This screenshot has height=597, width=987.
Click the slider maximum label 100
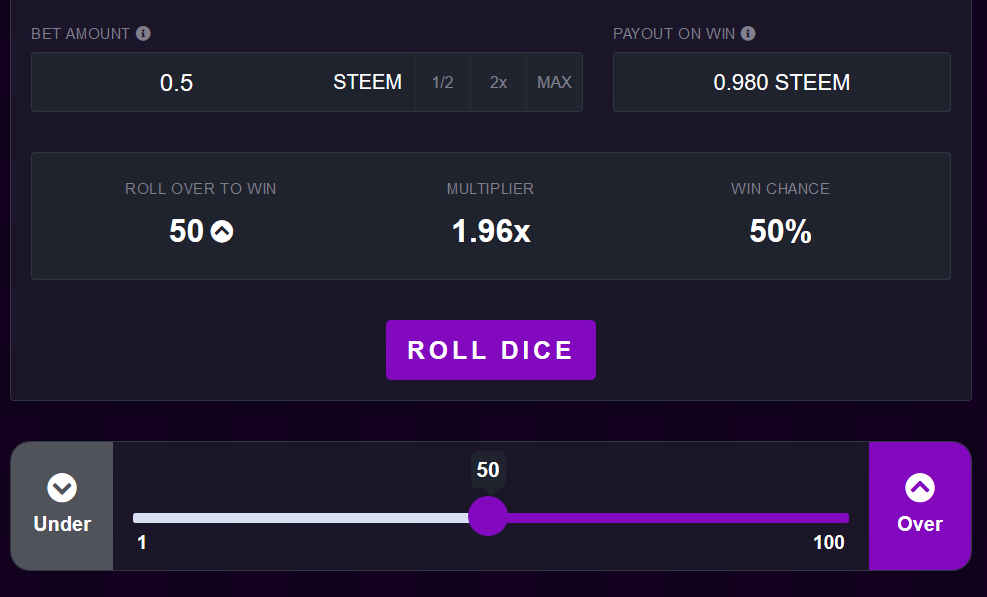click(828, 543)
